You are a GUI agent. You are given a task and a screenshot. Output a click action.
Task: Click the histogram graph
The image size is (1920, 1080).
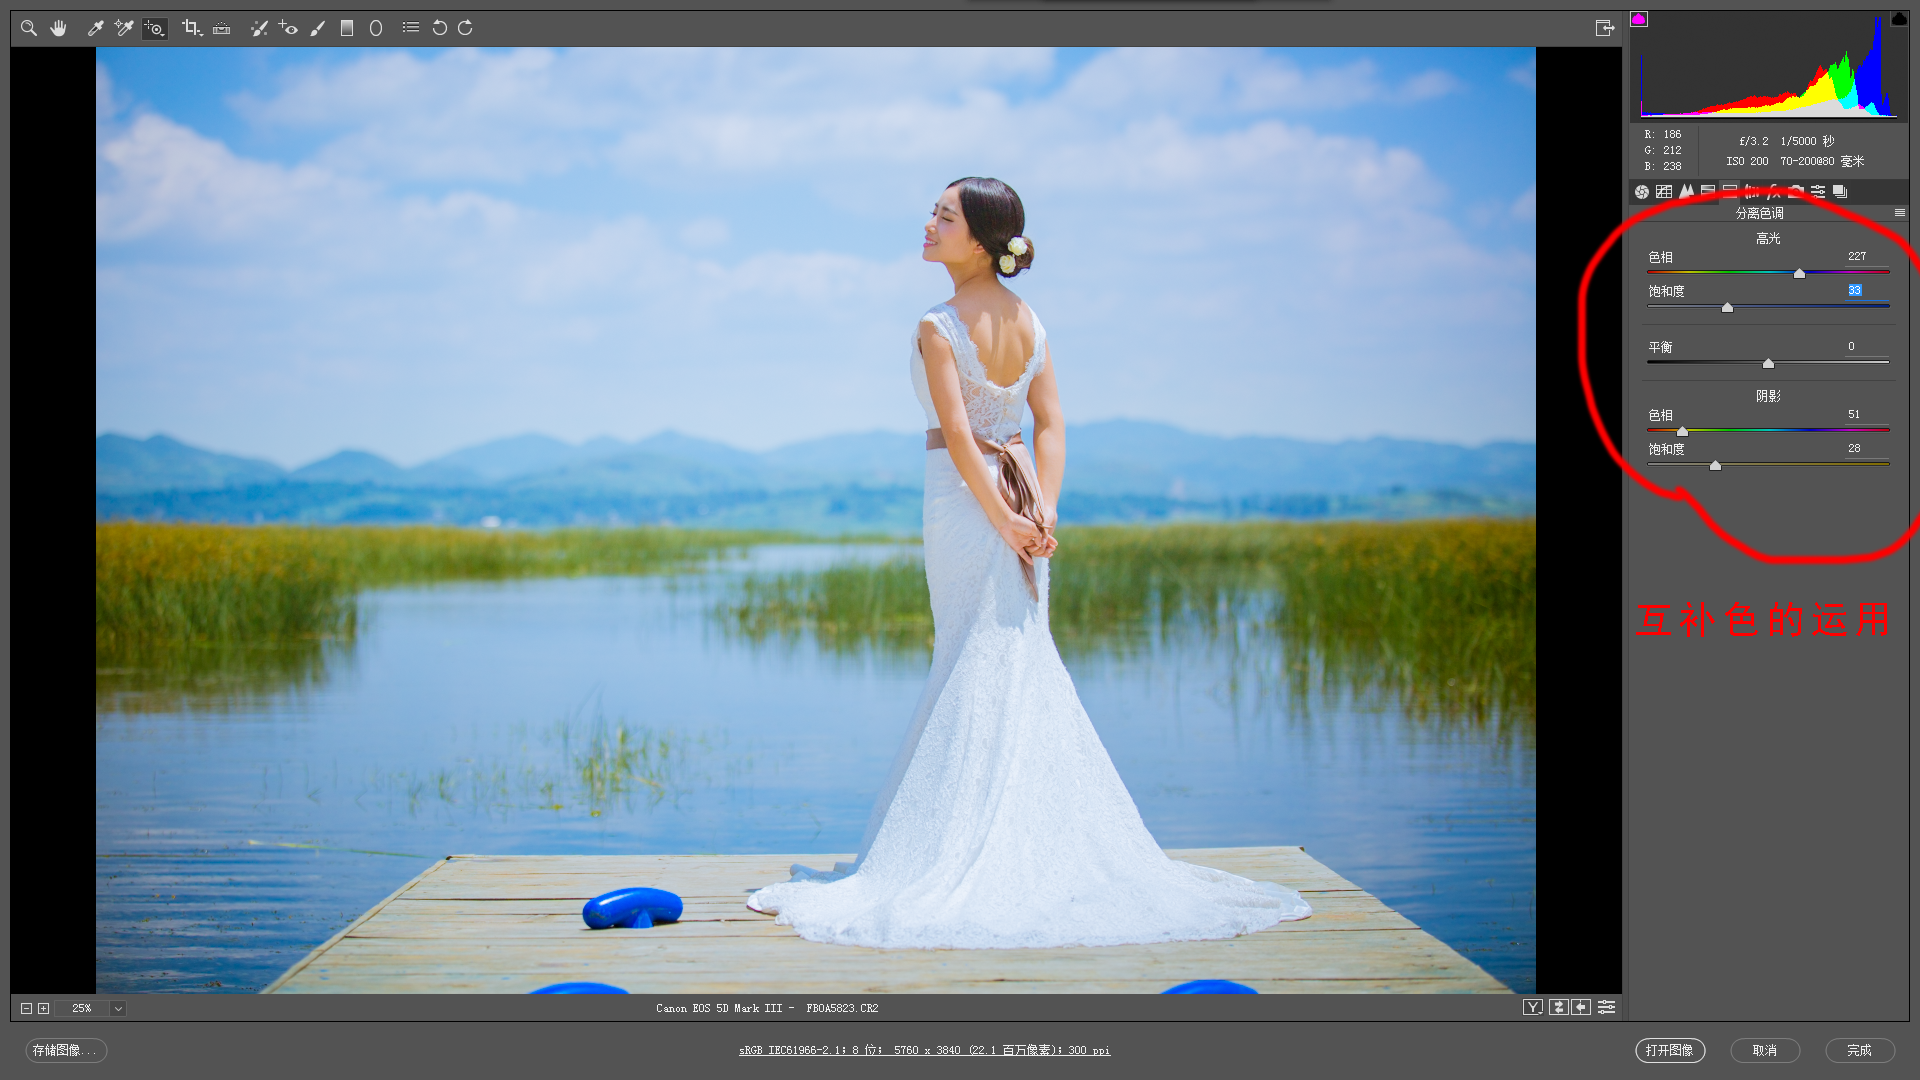point(1769,67)
